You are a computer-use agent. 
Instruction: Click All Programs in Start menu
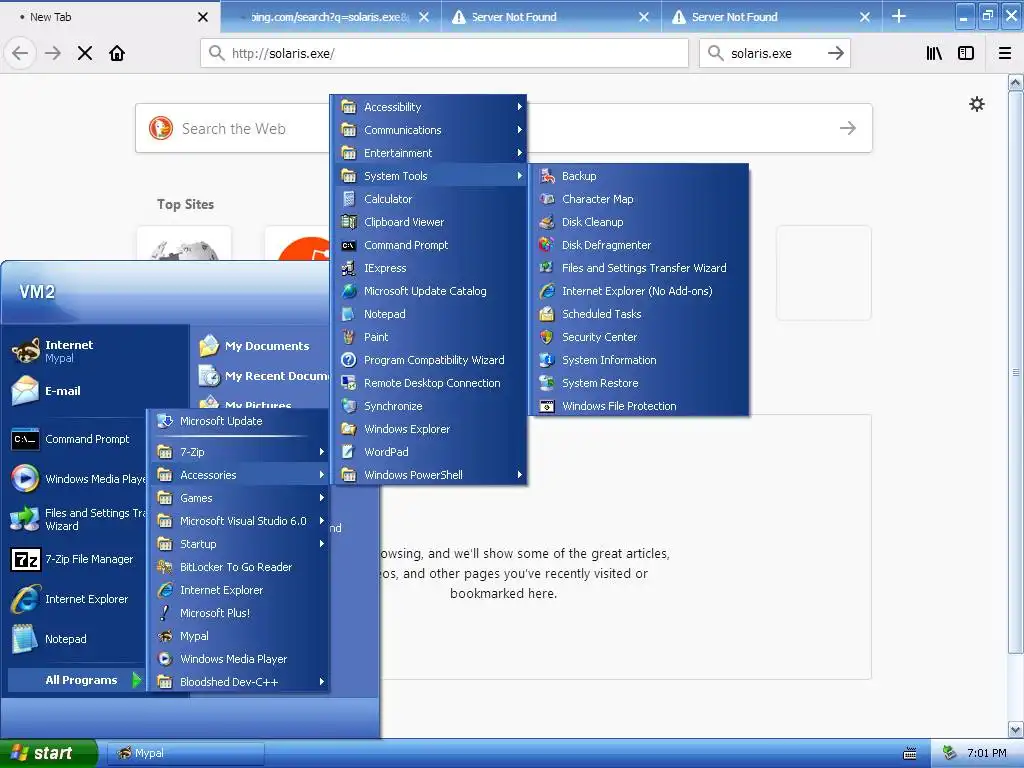(76, 680)
